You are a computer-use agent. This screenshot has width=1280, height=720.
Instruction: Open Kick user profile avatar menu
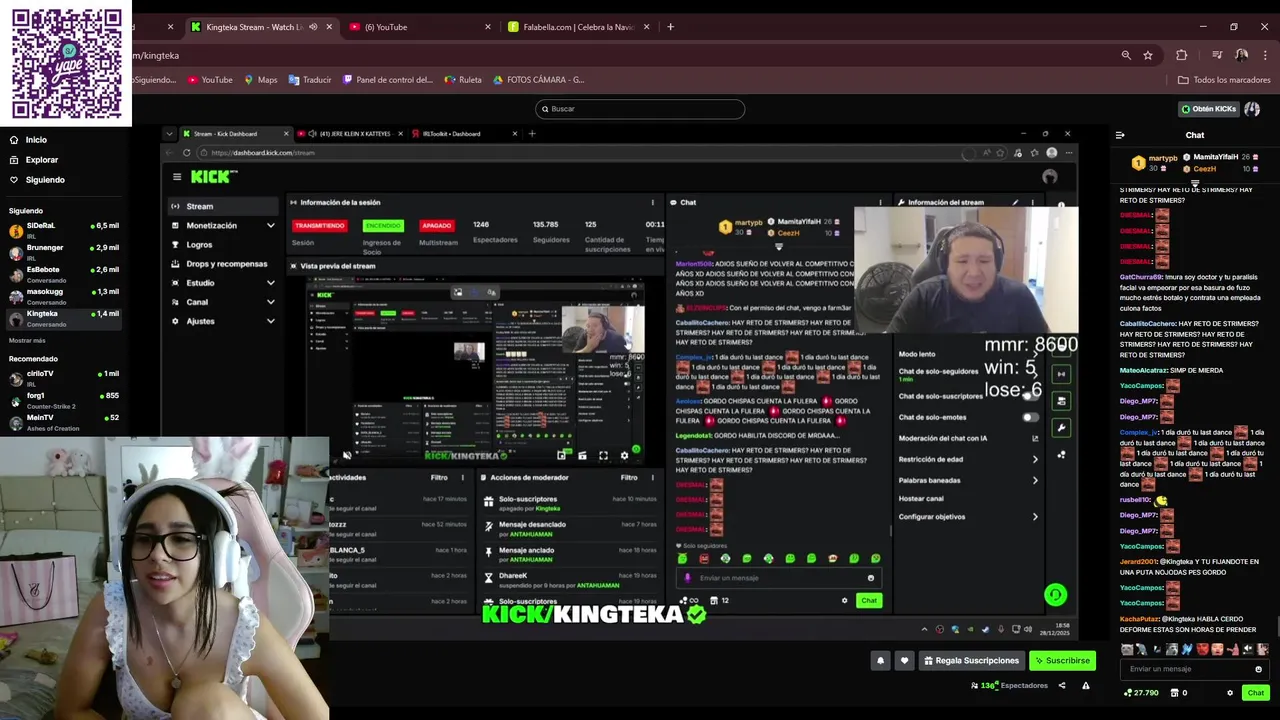coord(1252,108)
